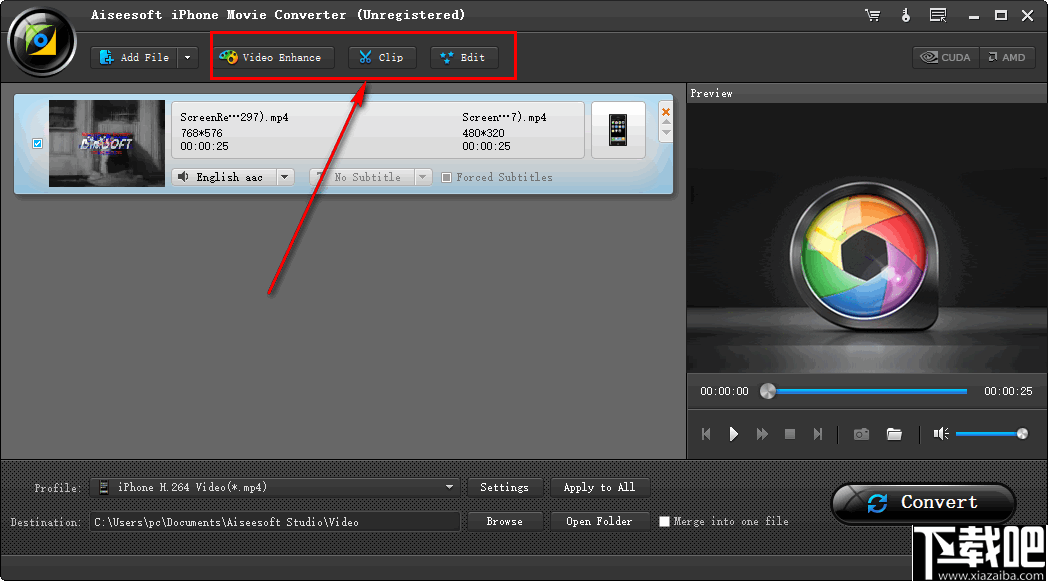Image resolution: width=1048 pixels, height=581 pixels.
Task: Open snapshot folder icon
Action: 894,435
